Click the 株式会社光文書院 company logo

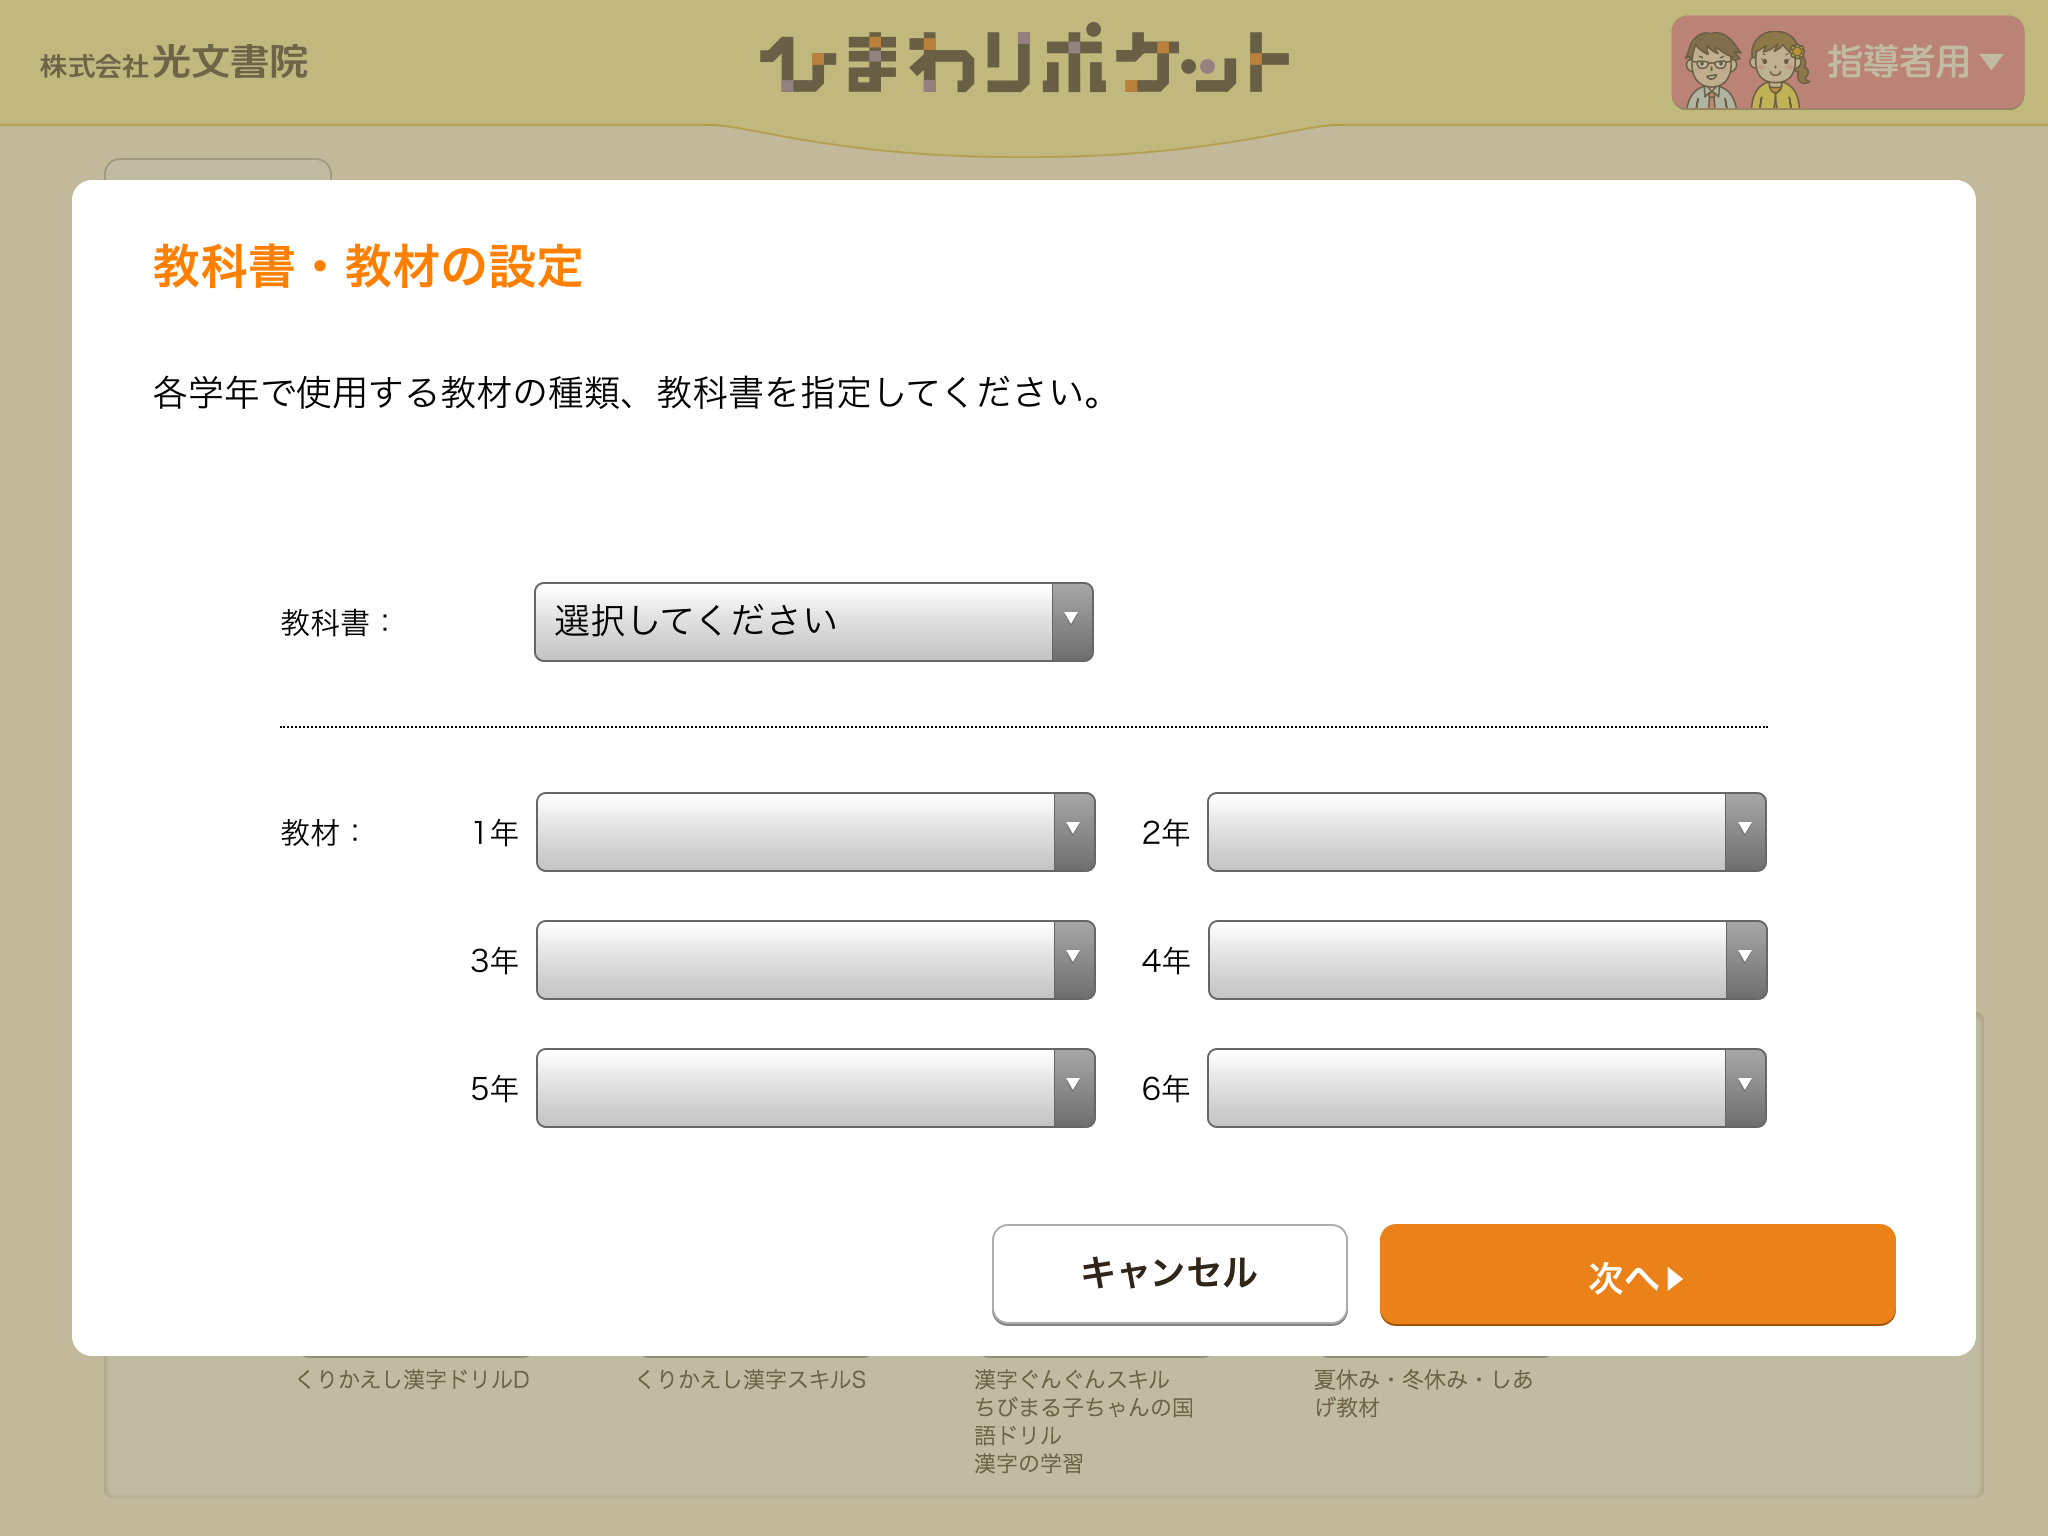click(x=174, y=62)
